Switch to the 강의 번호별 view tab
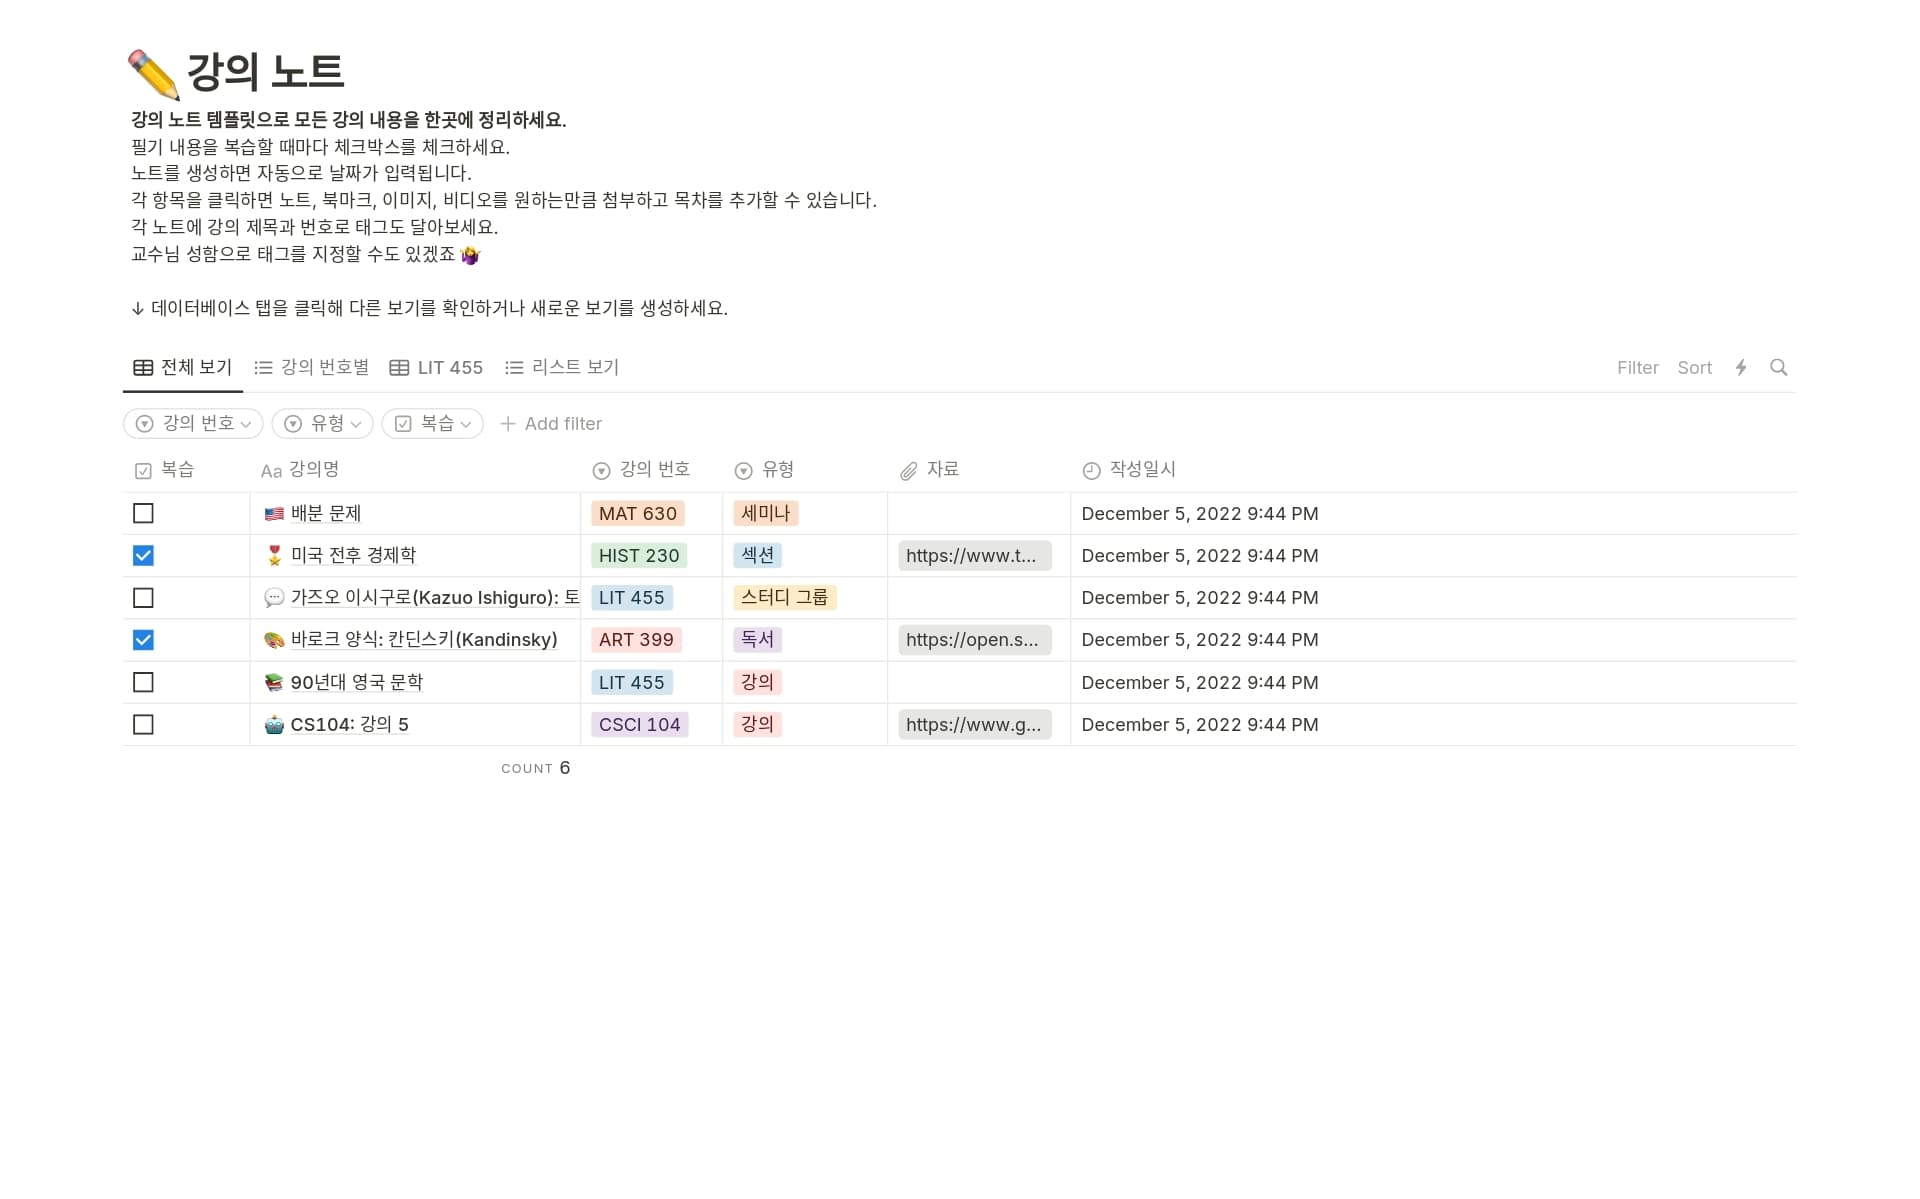The width and height of the screenshot is (1920, 1199). point(312,367)
